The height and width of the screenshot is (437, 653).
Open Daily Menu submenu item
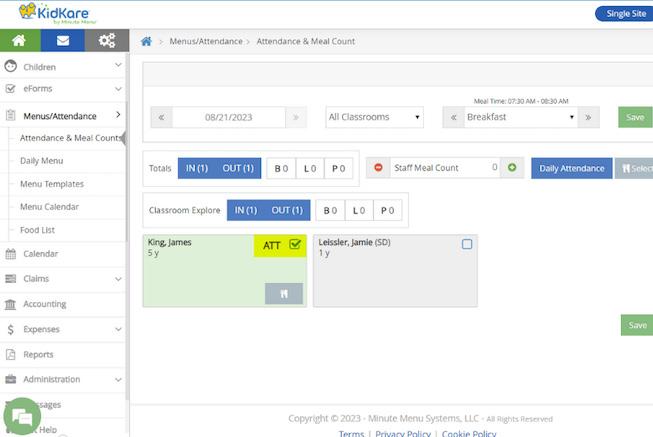pyautogui.click(x=42, y=161)
